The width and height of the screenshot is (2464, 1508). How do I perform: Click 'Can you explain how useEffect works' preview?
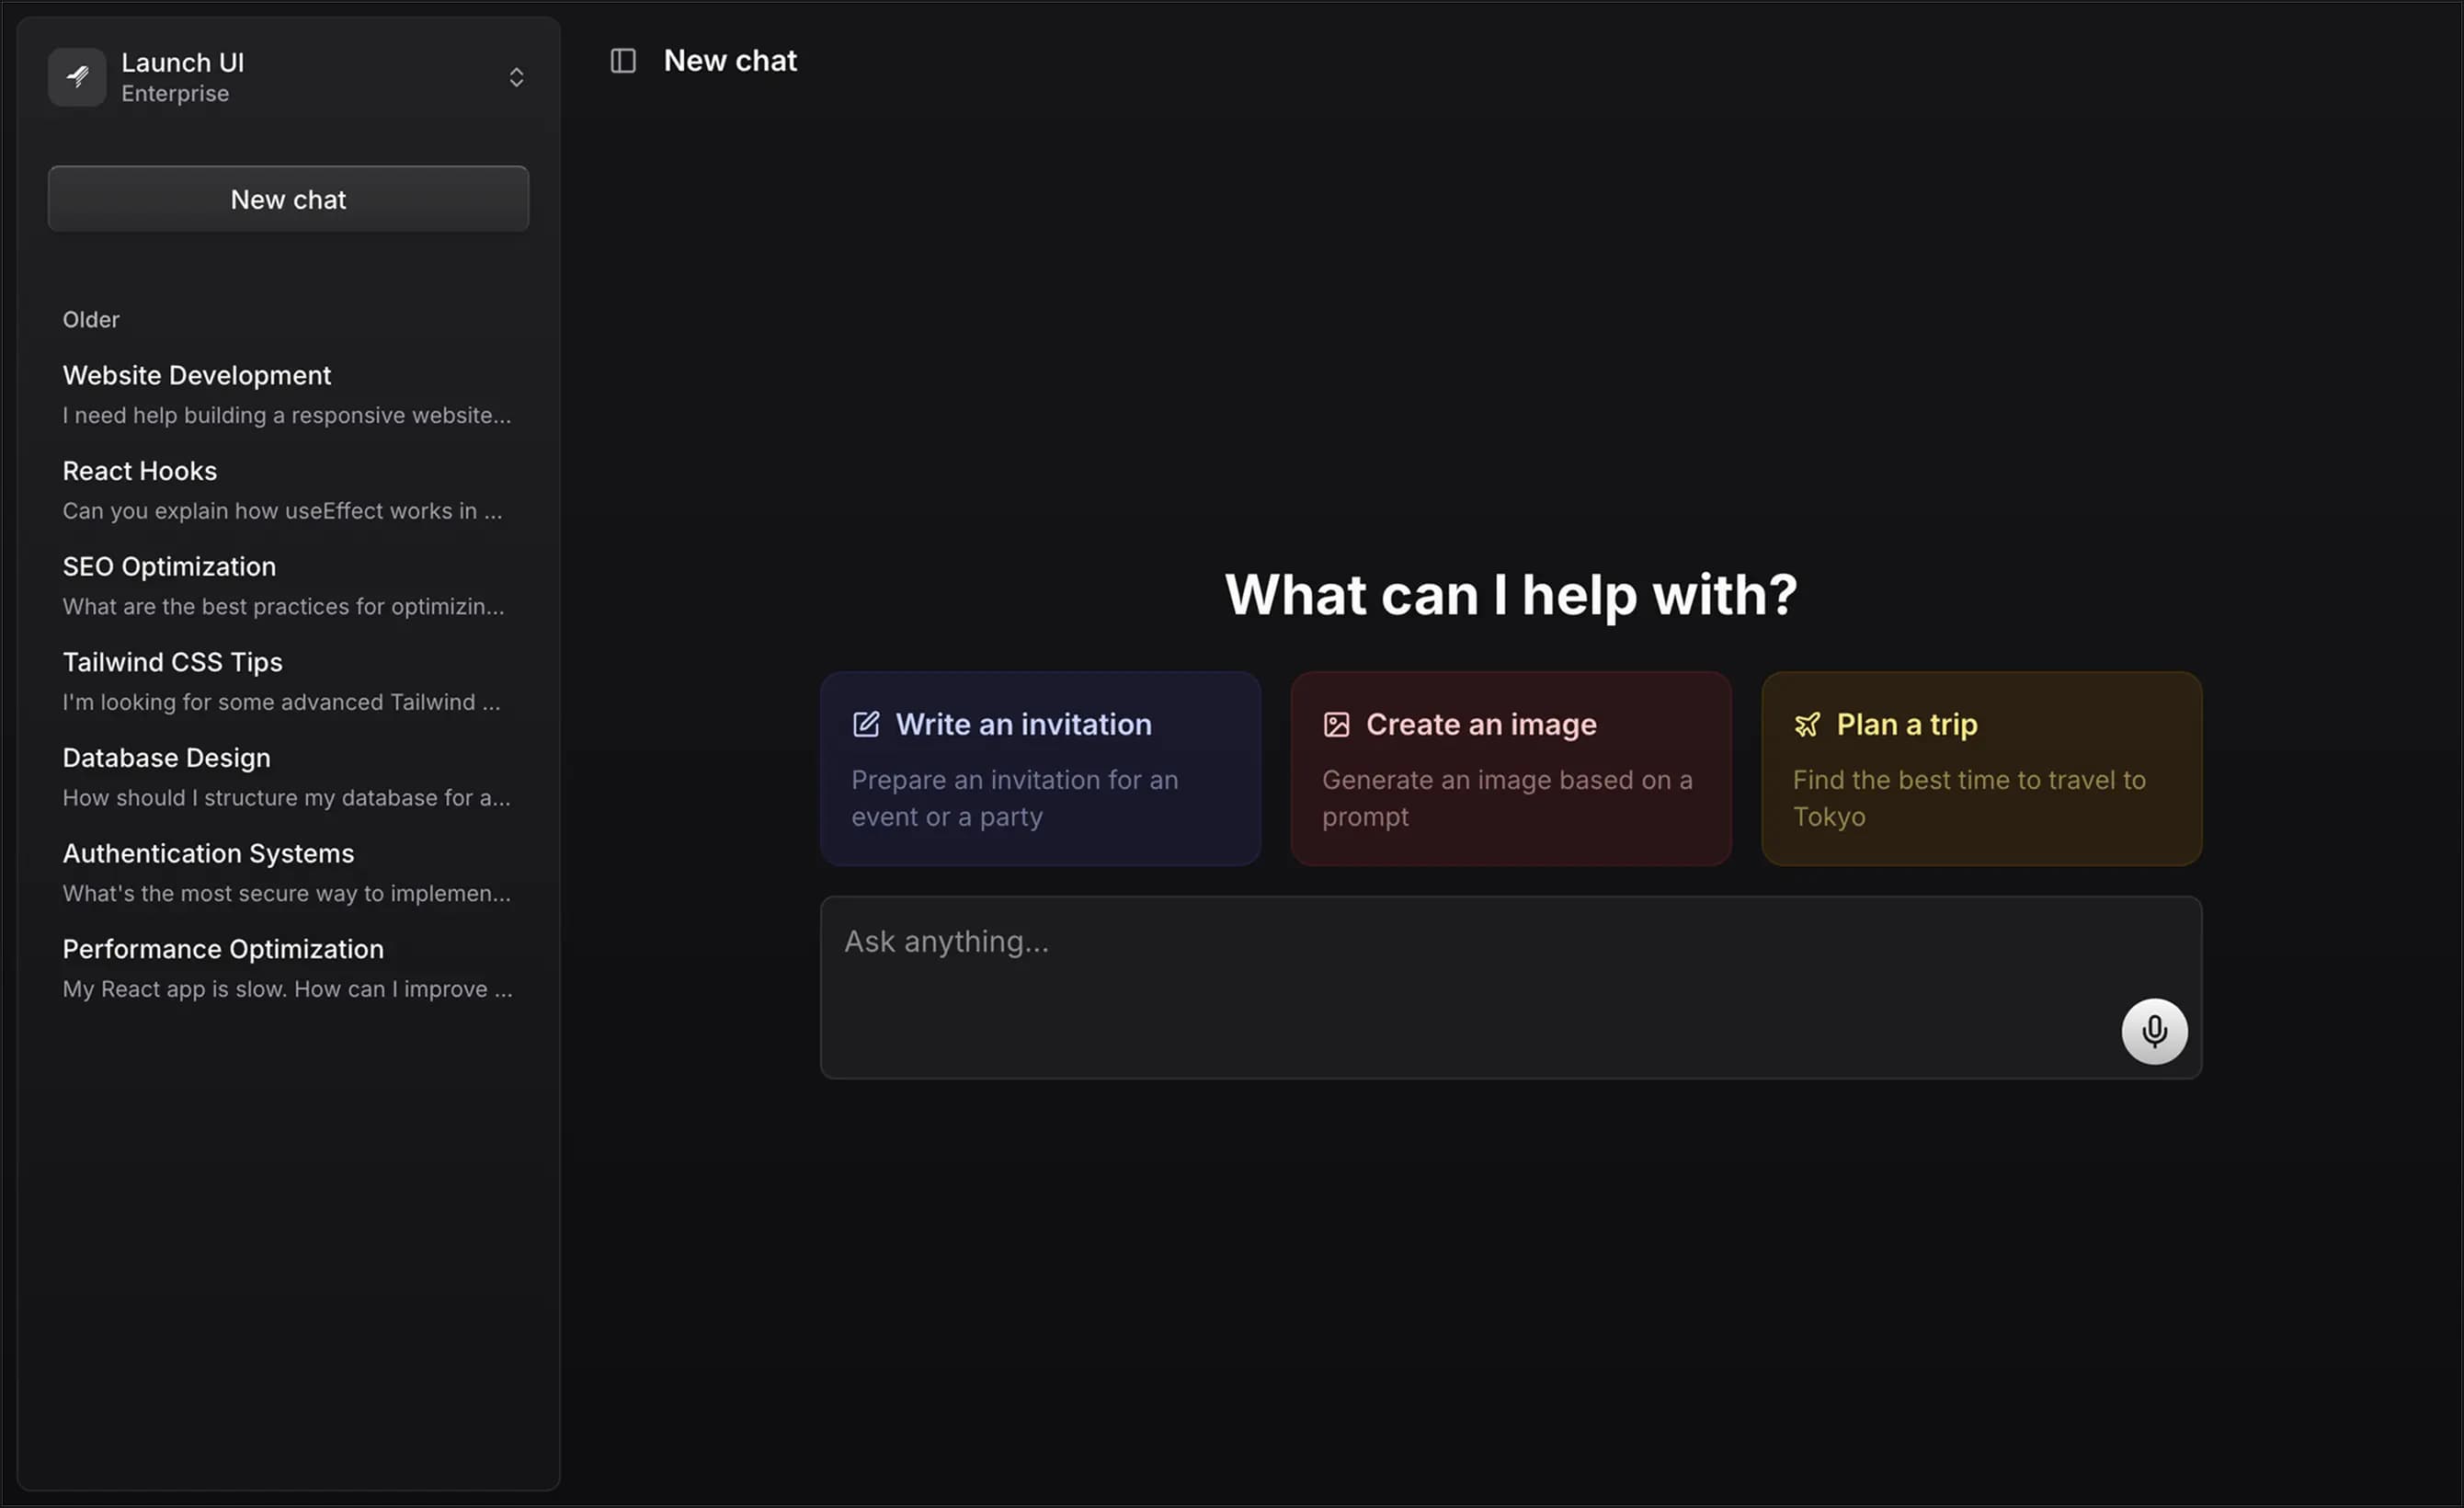pyautogui.click(x=282, y=511)
